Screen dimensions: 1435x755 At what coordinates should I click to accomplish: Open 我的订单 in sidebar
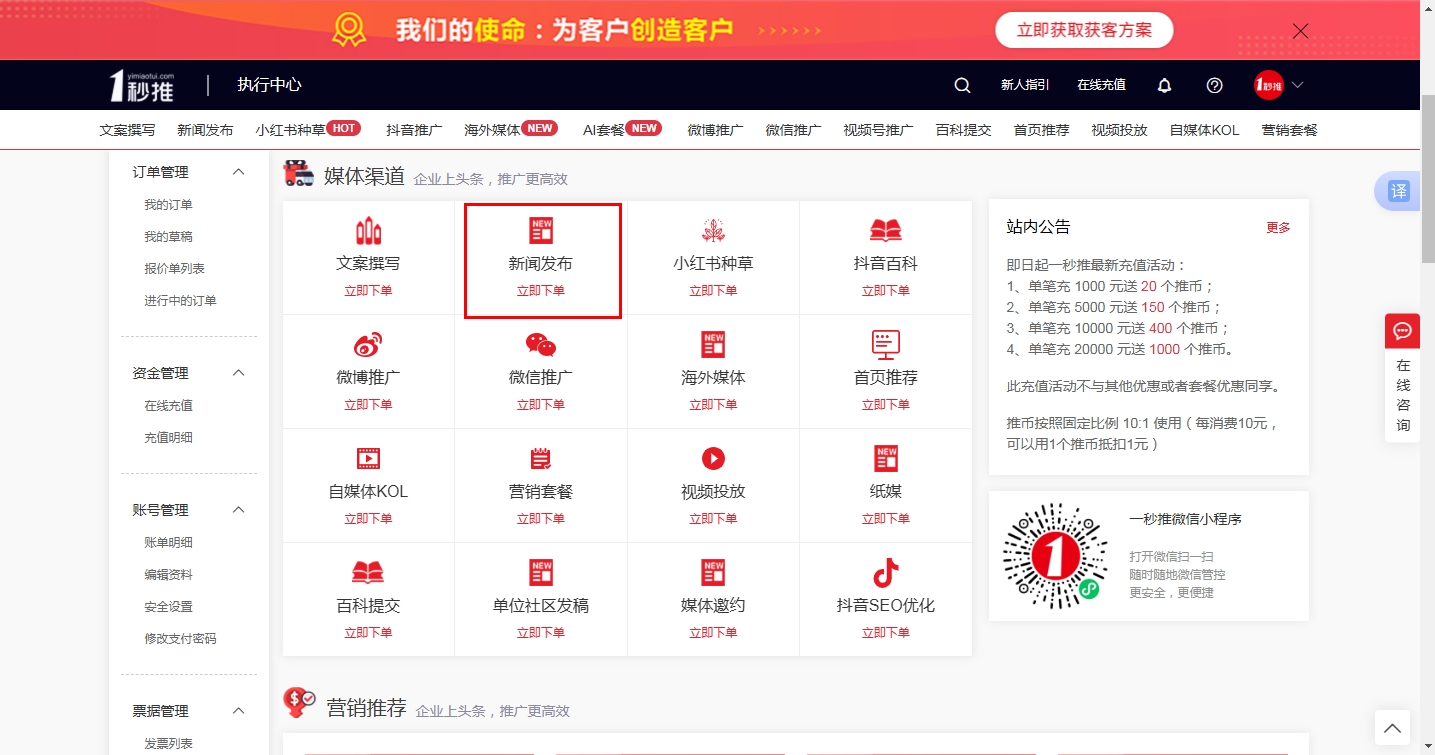coord(168,205)
